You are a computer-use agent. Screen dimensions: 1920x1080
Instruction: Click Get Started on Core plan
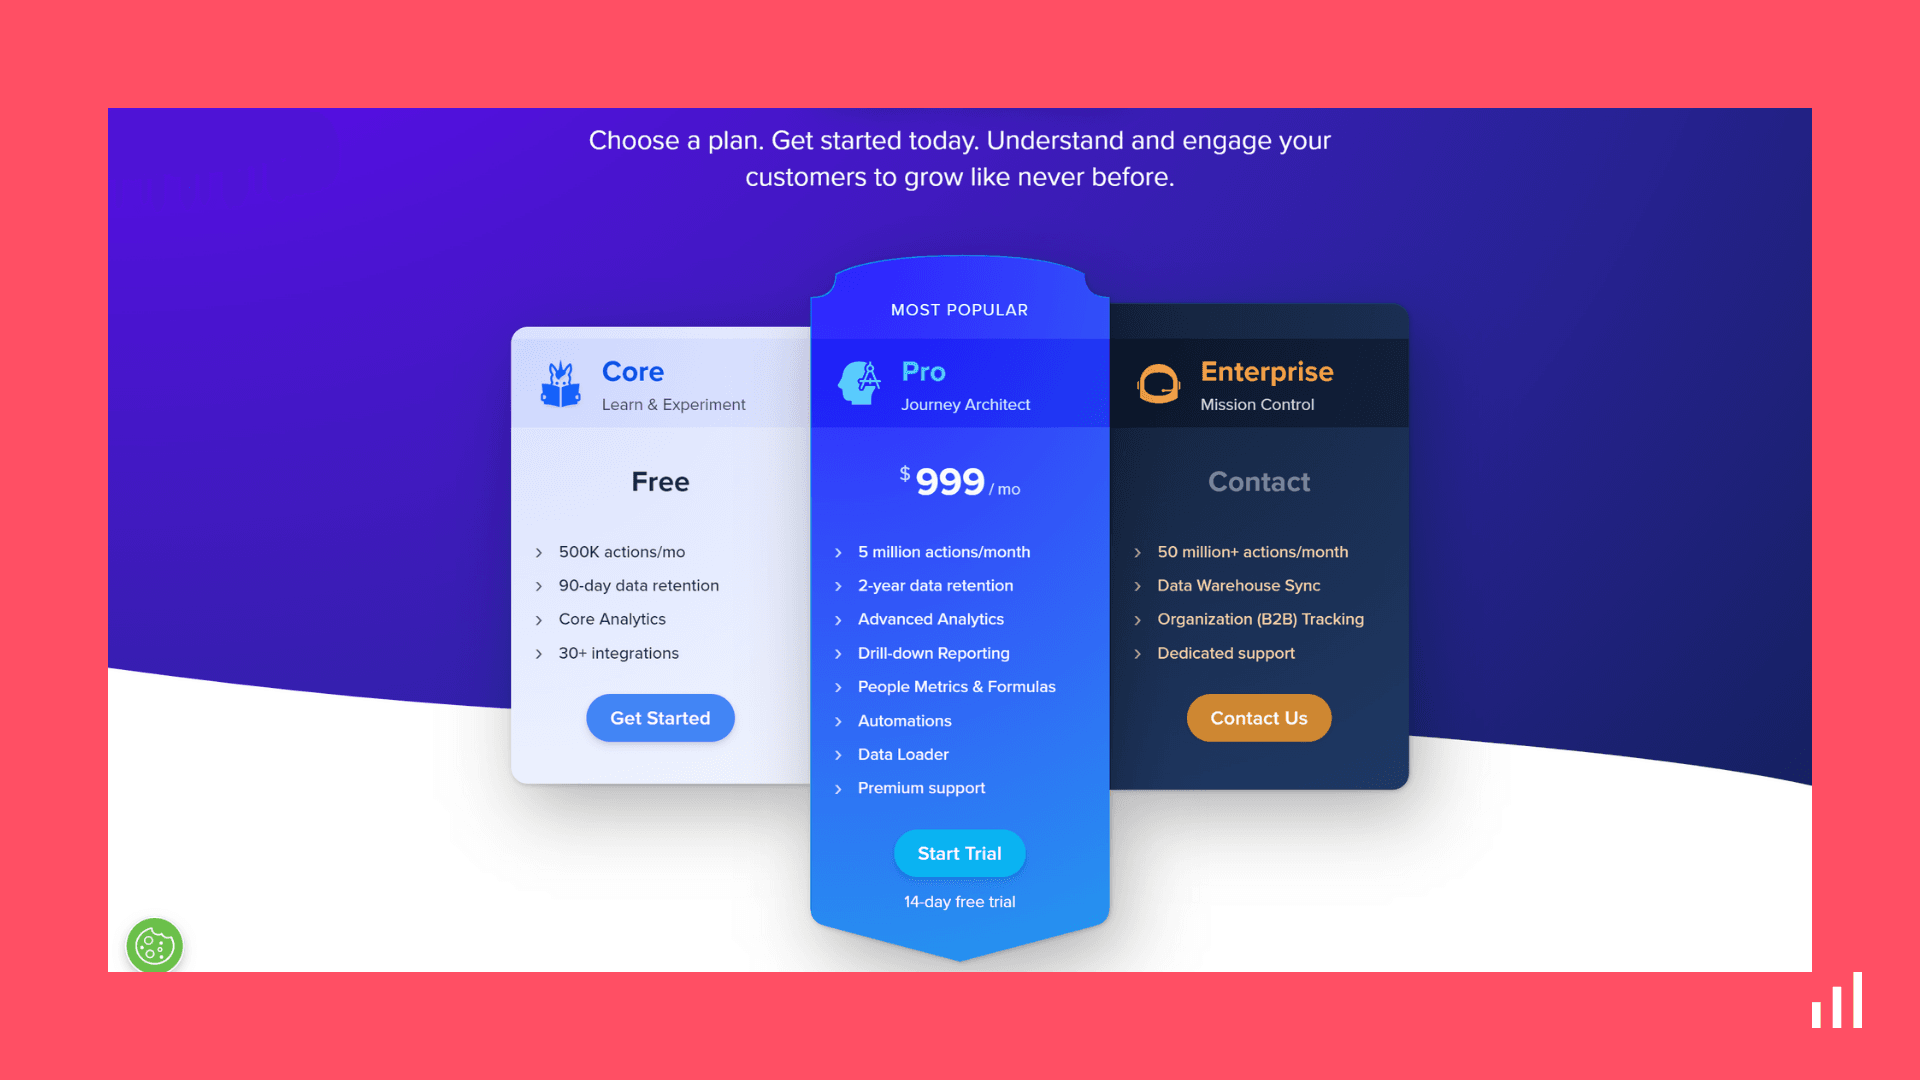tap(659, 717)
